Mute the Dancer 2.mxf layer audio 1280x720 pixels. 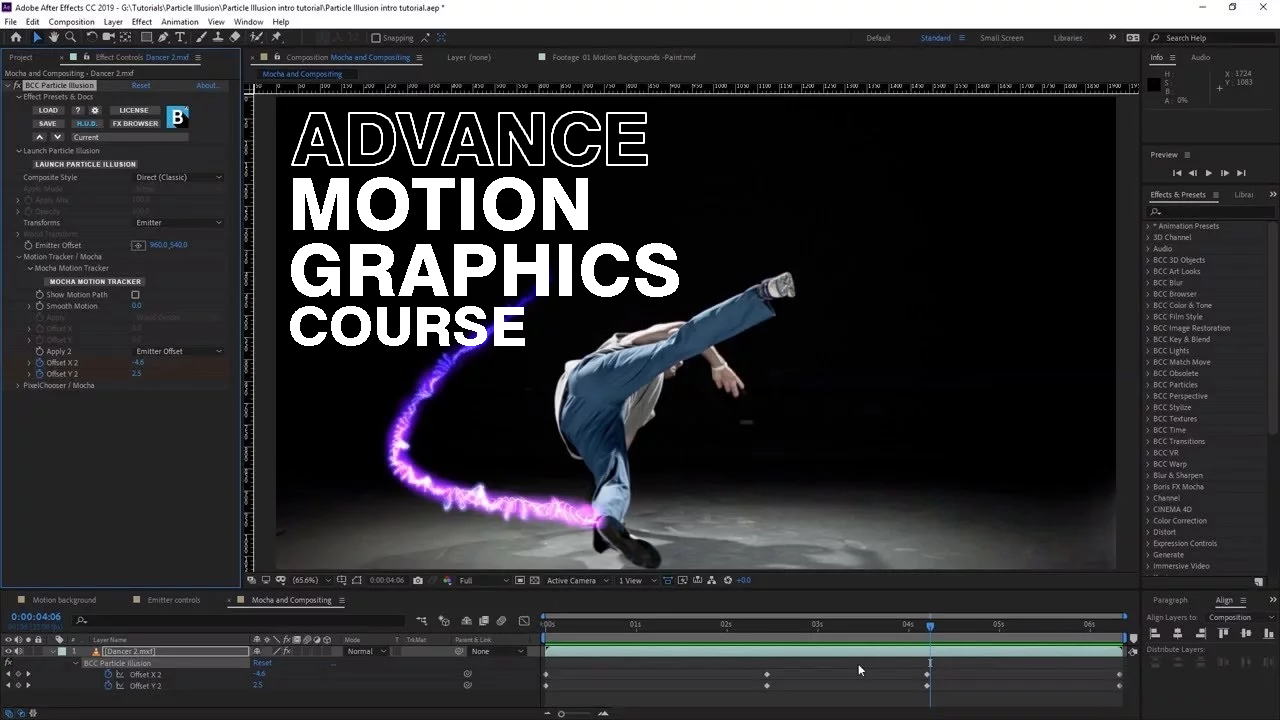[19, 651]
